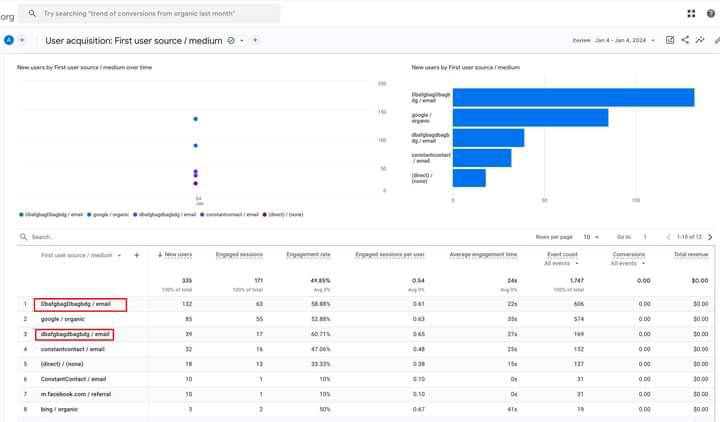
Task: Focus the top Analytics search field
Action: click(x=149, y=13)
